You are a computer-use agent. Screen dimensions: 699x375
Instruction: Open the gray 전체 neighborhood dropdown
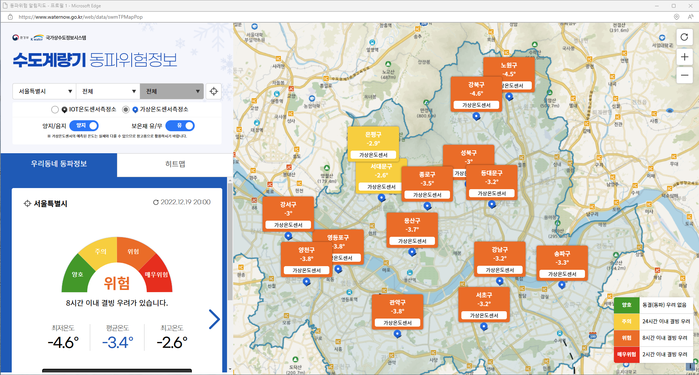click(x=172, y=91)
